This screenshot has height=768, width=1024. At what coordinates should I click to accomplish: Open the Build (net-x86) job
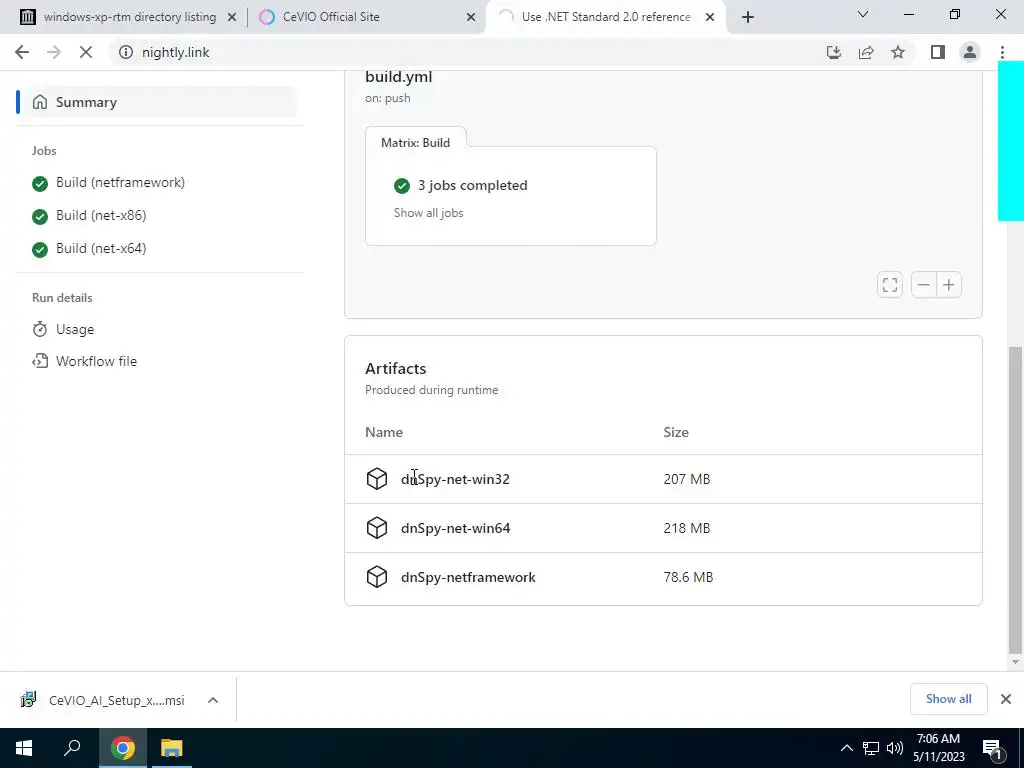(101, 216)
